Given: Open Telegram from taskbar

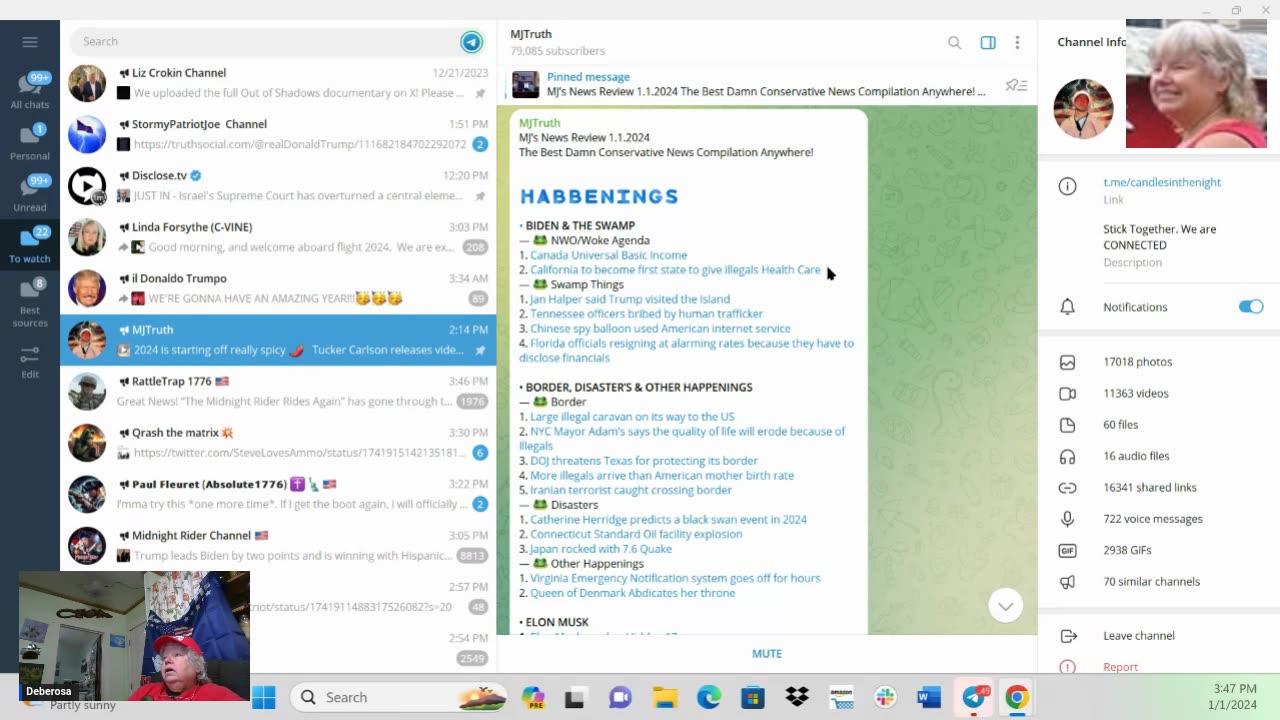Looking at the screenshot, I should coord(973,697).
